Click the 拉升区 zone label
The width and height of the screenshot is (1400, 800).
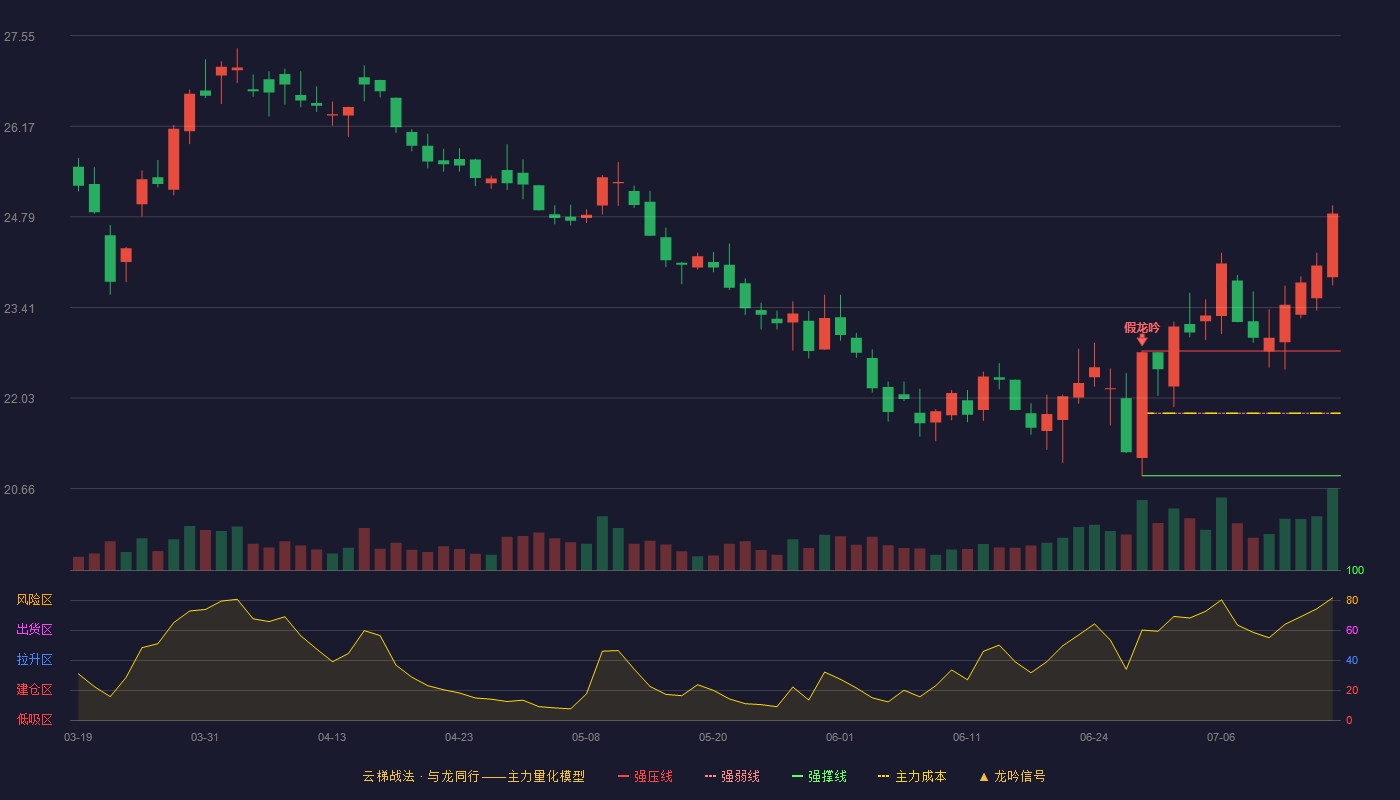click(x=34, y=660)
